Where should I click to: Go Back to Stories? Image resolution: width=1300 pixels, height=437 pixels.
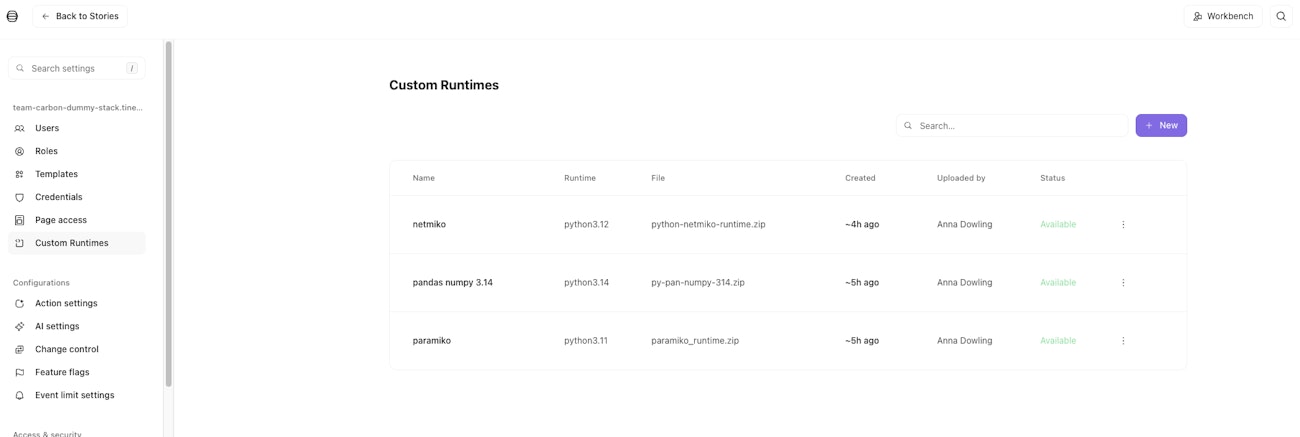click(80, 16)
